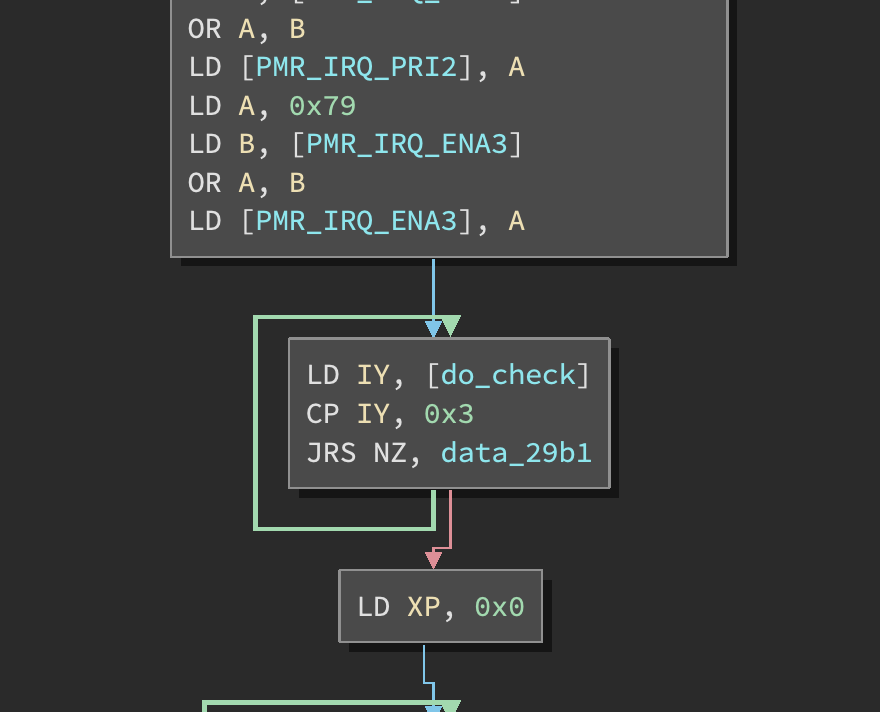Click the B register in LD B line
Image resolution: width=880 pixels, height=712 pixels.
(247, 144)
